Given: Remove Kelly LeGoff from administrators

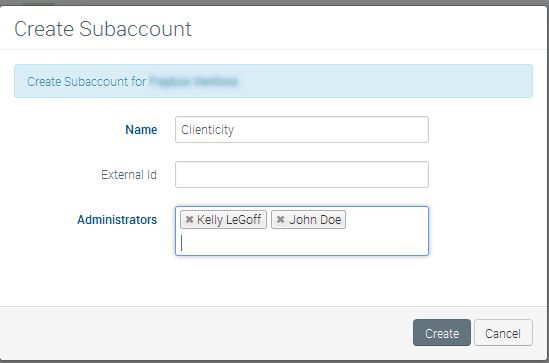Looking at the screenshot, I should tap(189, 219).
